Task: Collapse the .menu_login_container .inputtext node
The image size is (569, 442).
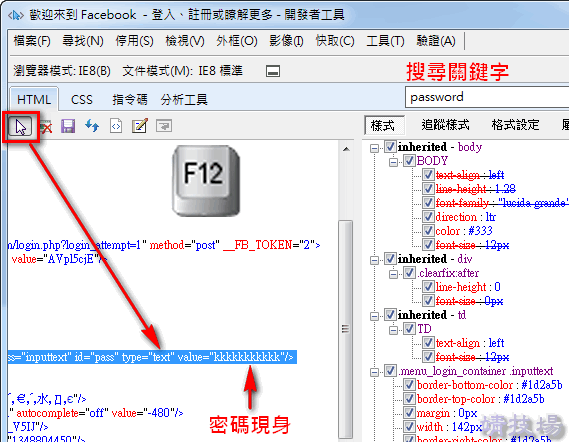Action: tap(374, 372)
